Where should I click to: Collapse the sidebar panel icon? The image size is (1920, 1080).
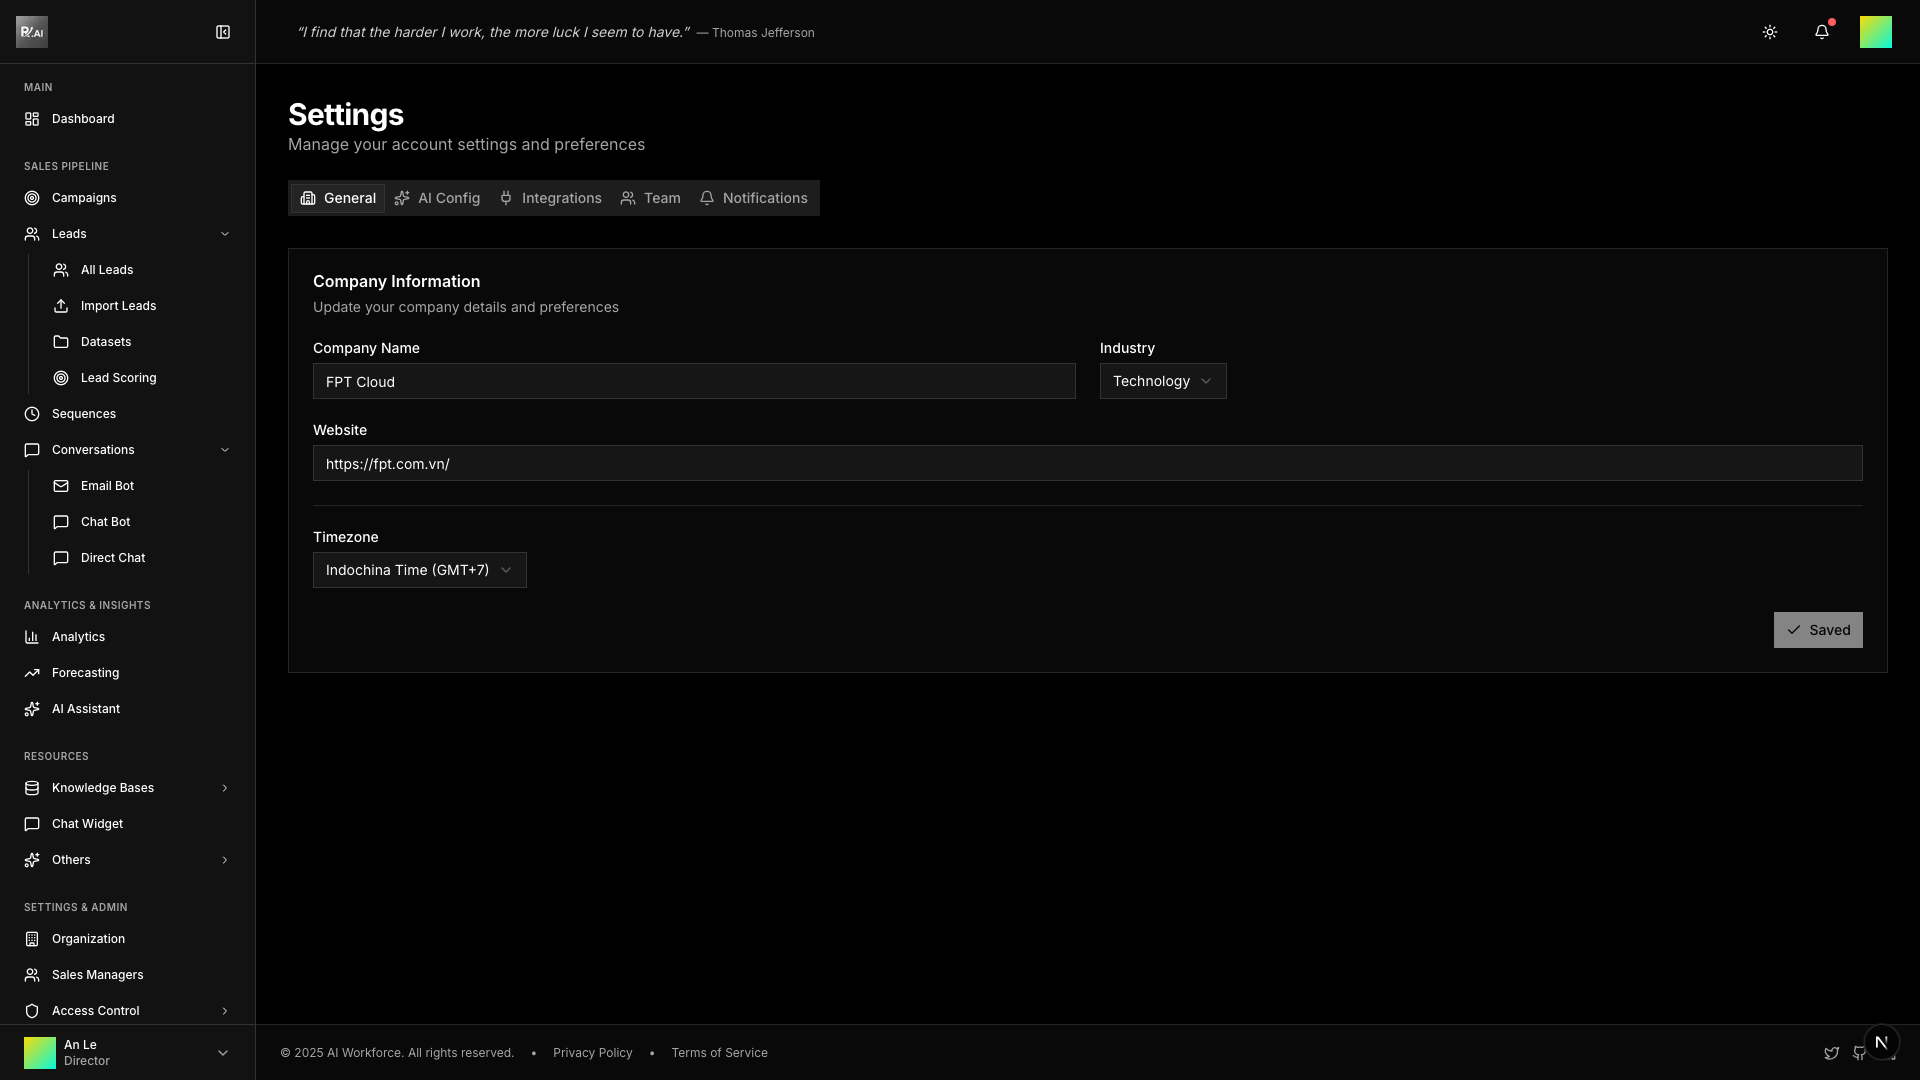(x=223, y=32)
